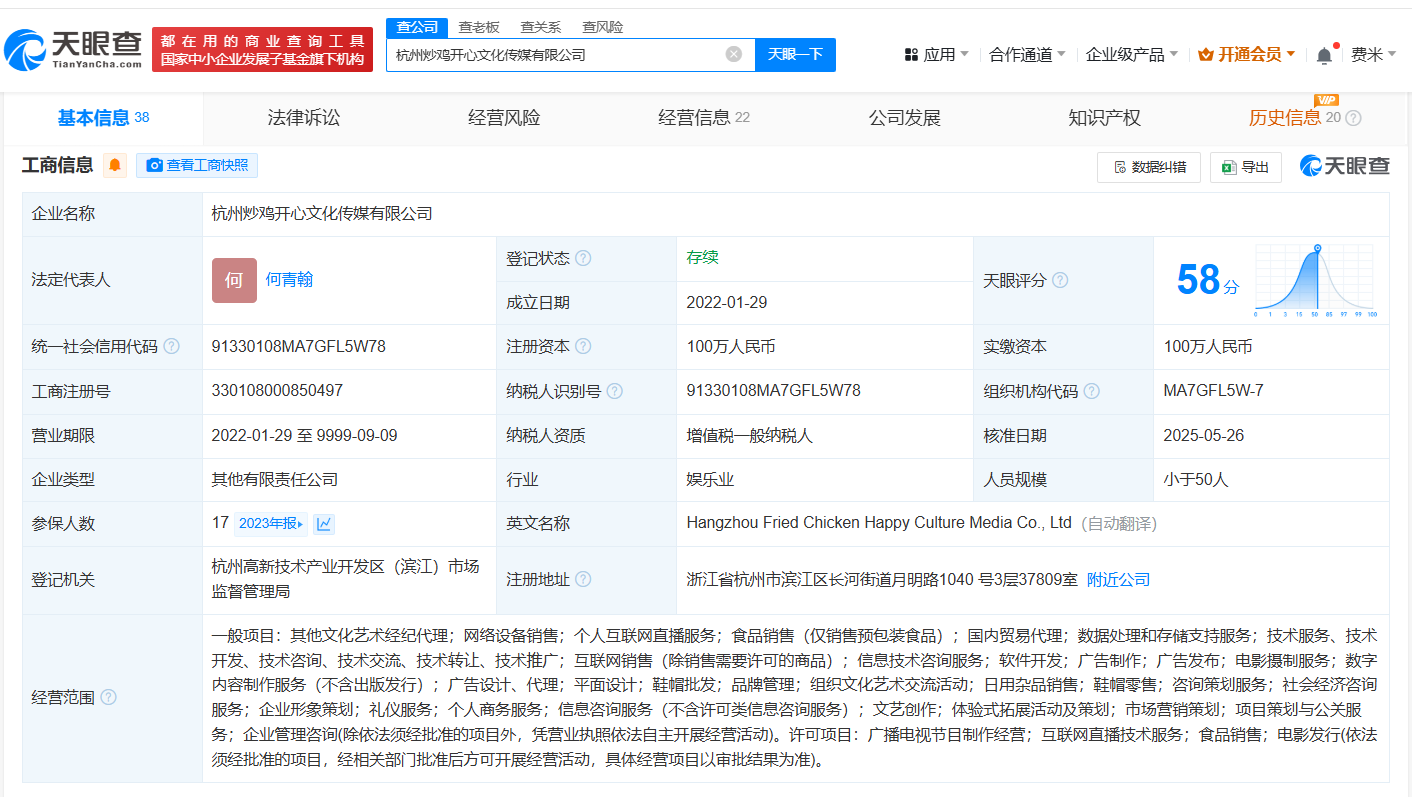Open the 参保人数 trend chart icon

[x=324, y=523]
